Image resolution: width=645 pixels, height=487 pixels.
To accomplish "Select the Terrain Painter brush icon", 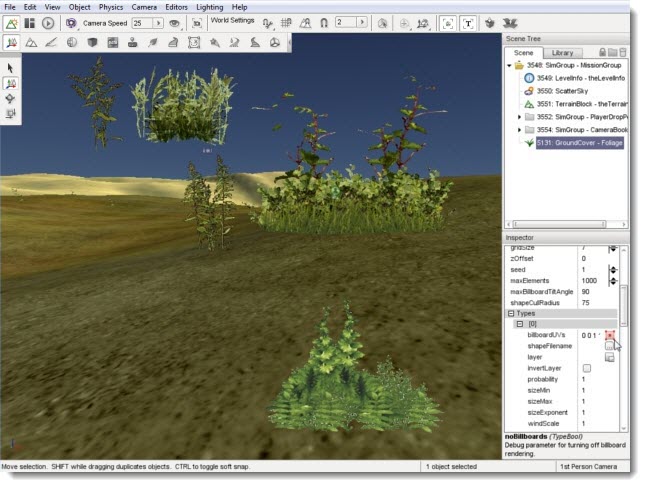I will (x=51, y=42).
